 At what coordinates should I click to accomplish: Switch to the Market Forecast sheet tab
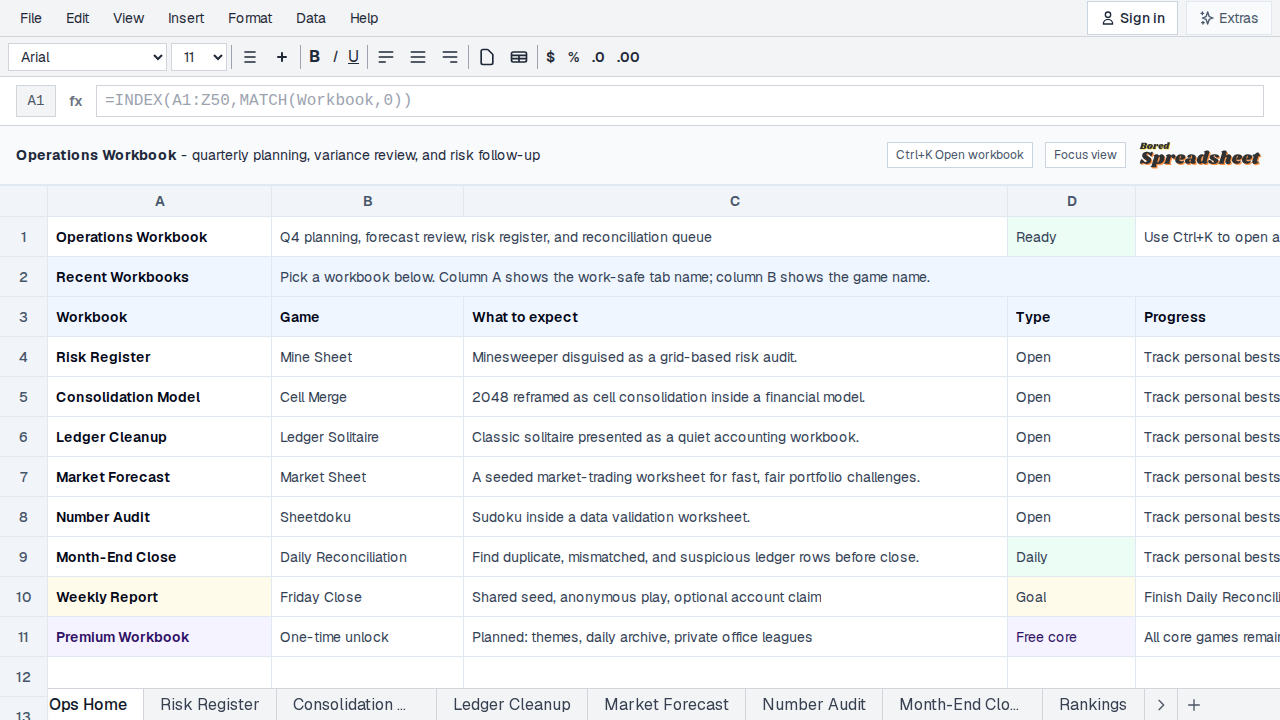(x=667, y=705)
